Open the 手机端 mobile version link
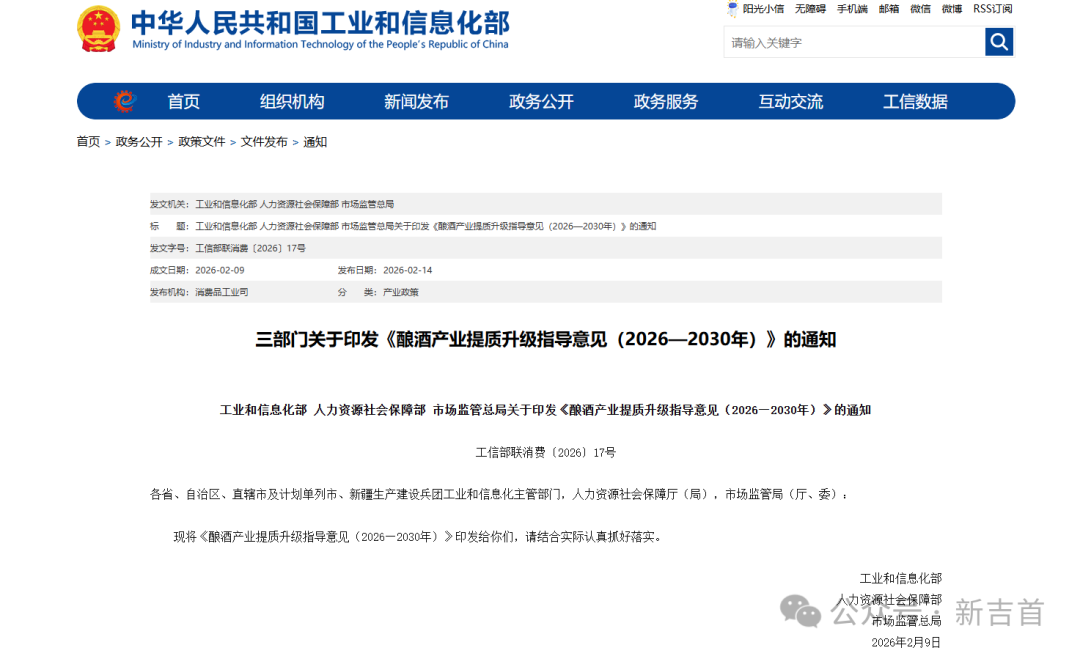This screenshot has width=1080, height=656. [852, 9]
